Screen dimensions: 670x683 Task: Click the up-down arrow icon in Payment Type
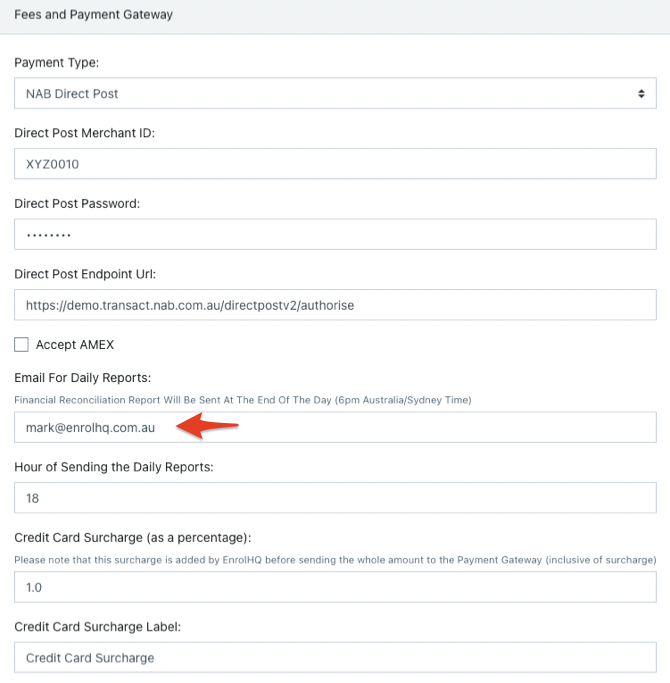point(641,93)
